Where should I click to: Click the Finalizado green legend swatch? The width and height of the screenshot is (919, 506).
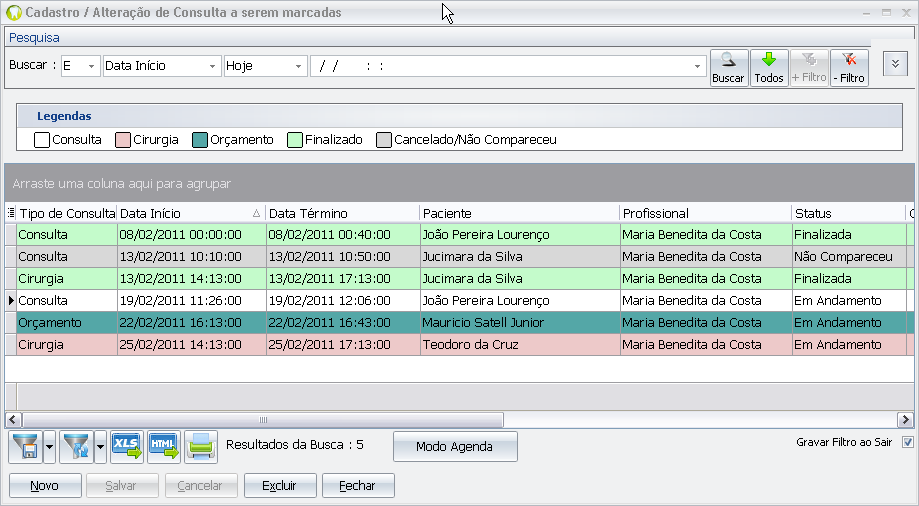click(x=295, y=140)
